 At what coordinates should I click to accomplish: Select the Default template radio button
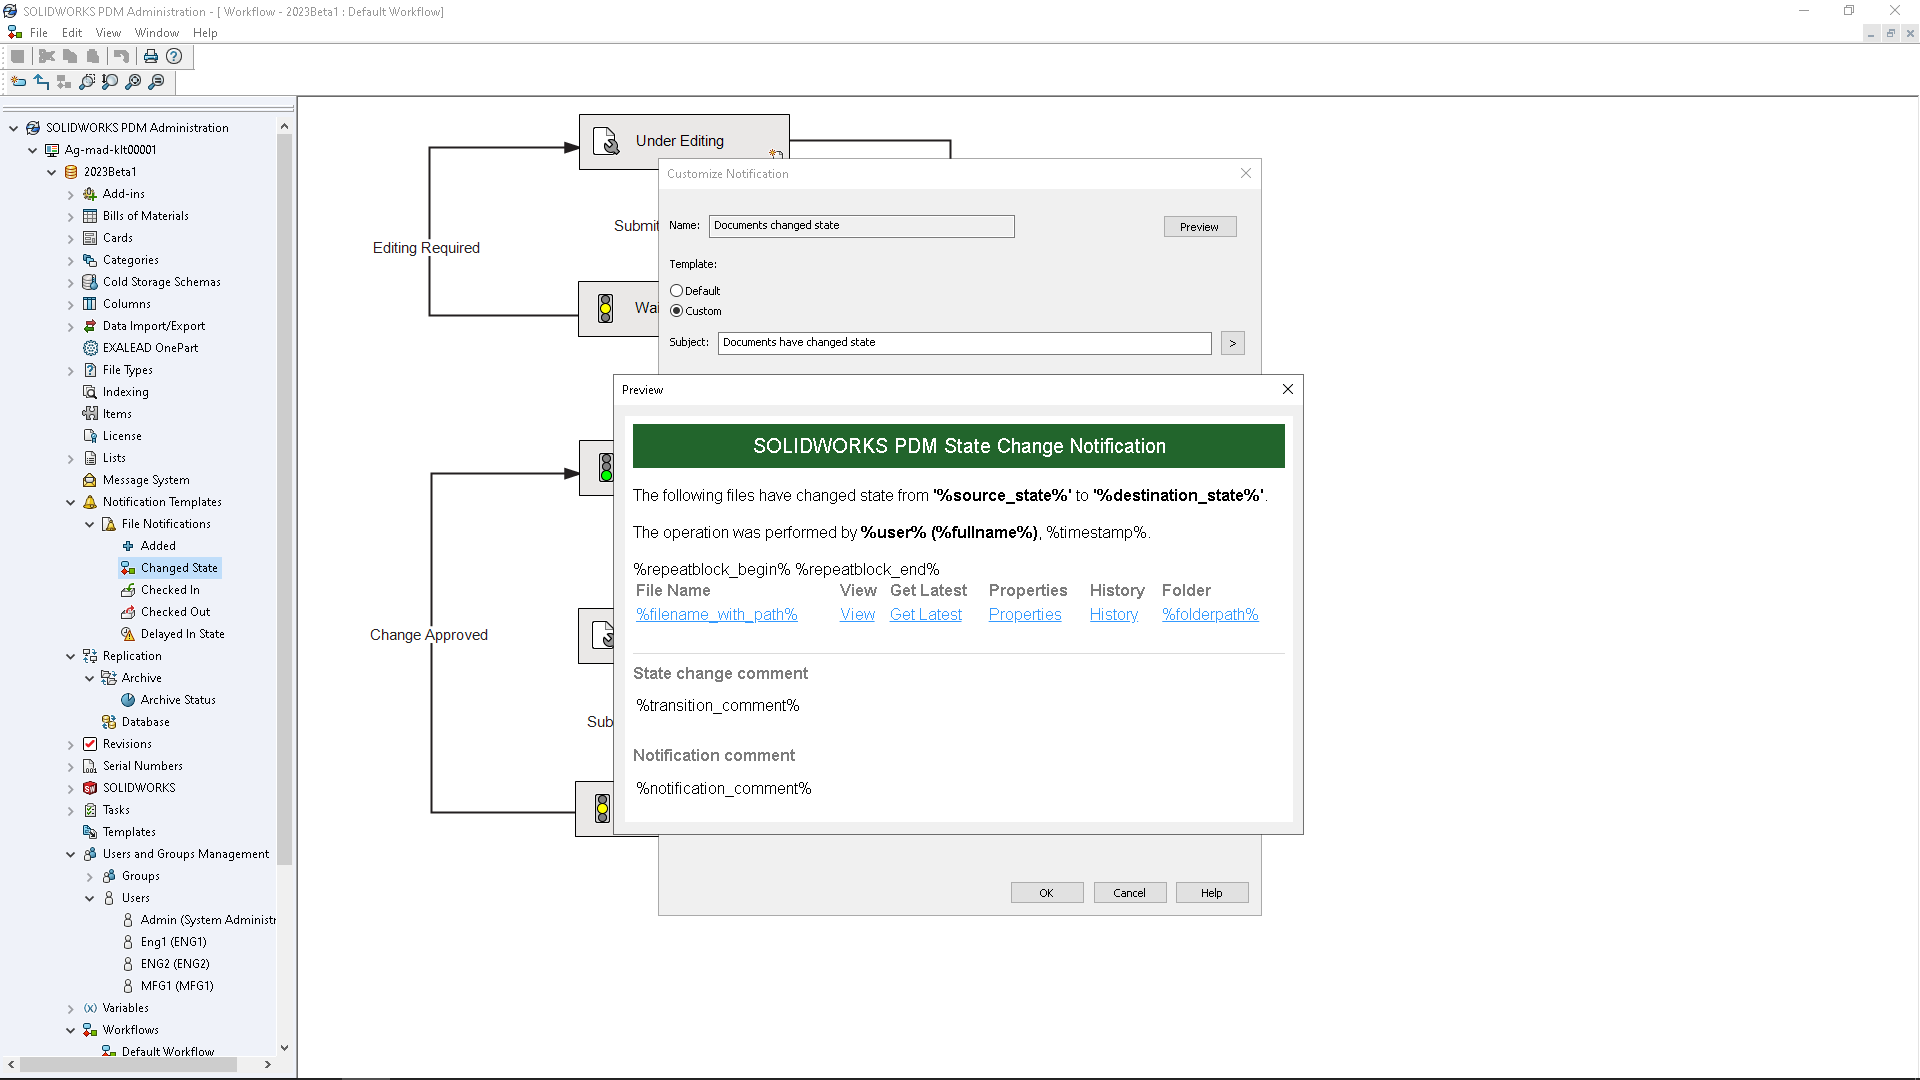pyautogui.click(x=676, y=289)
